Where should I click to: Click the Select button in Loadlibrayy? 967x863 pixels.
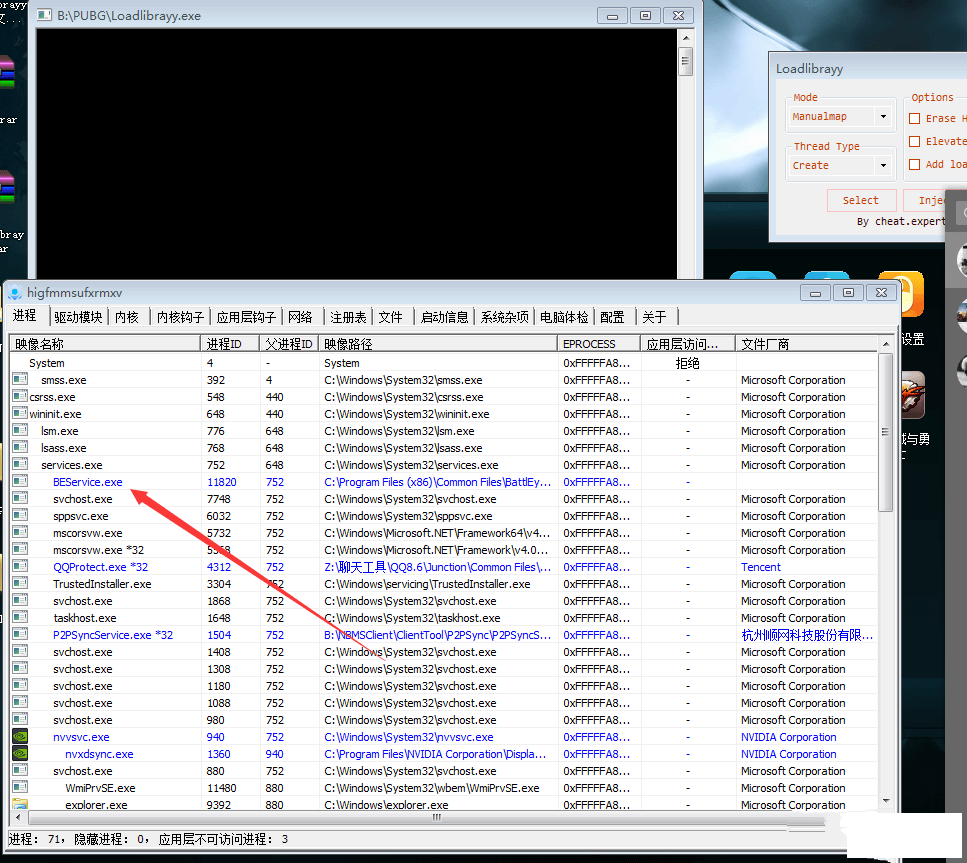[x=861, y=200]
